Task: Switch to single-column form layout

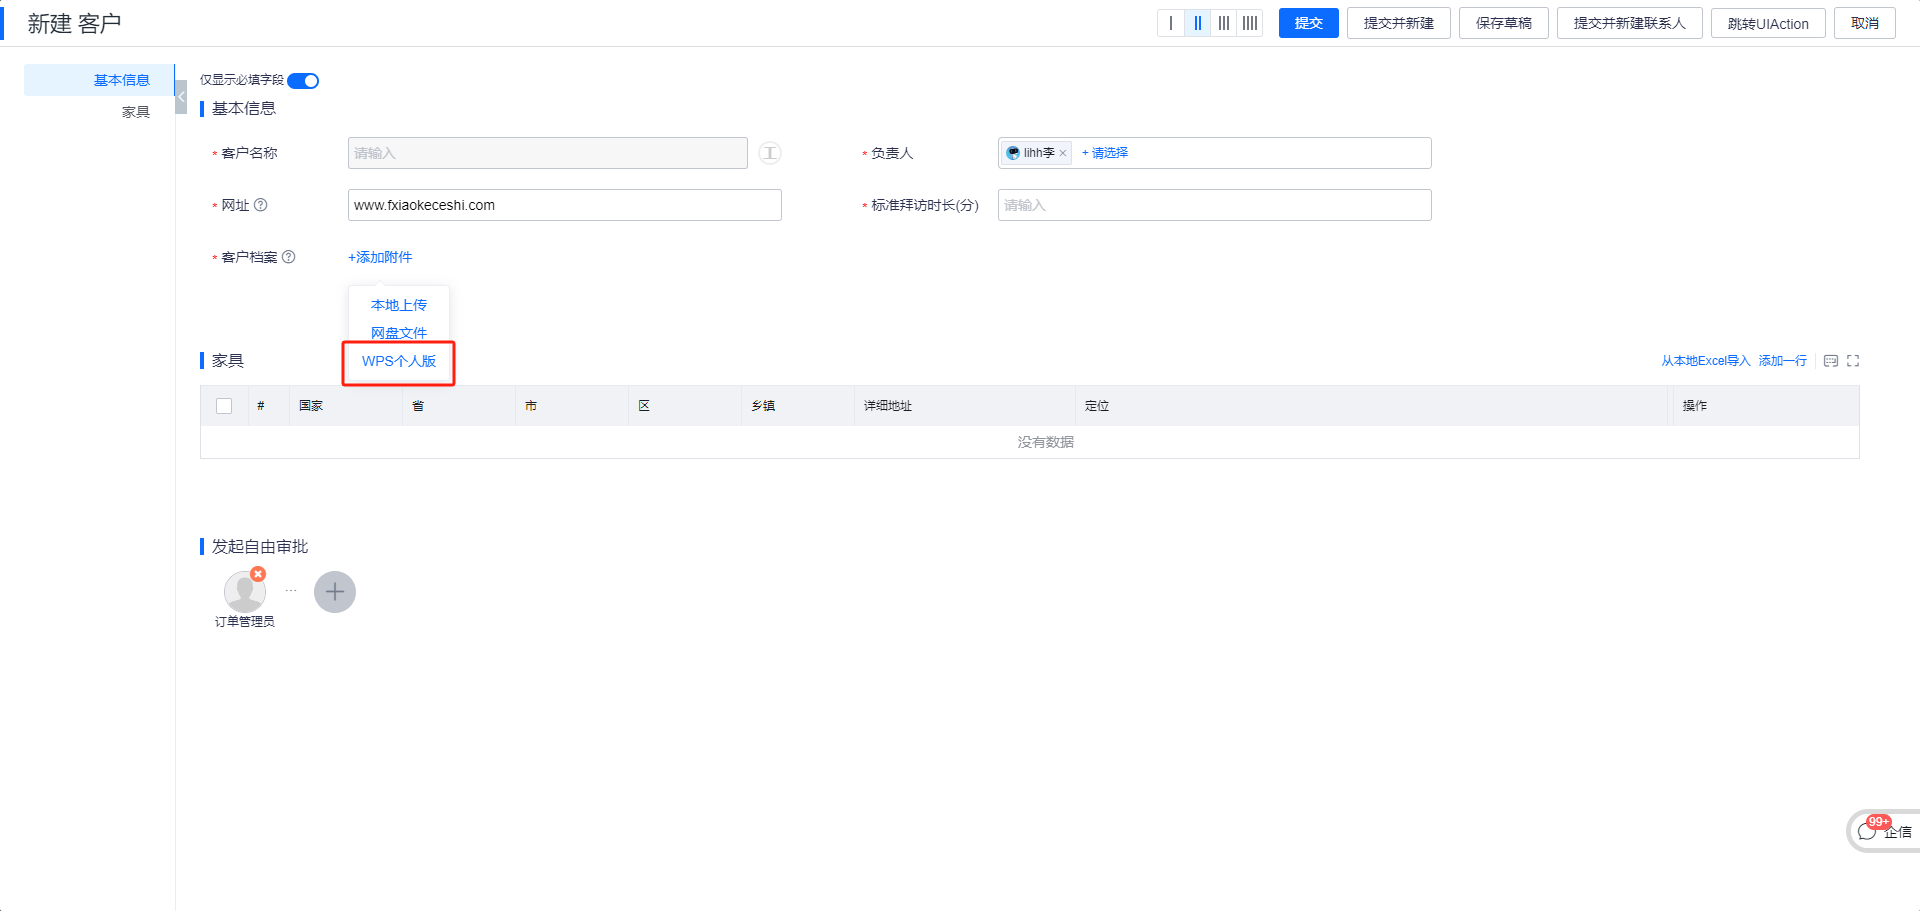Action: 1171,23
